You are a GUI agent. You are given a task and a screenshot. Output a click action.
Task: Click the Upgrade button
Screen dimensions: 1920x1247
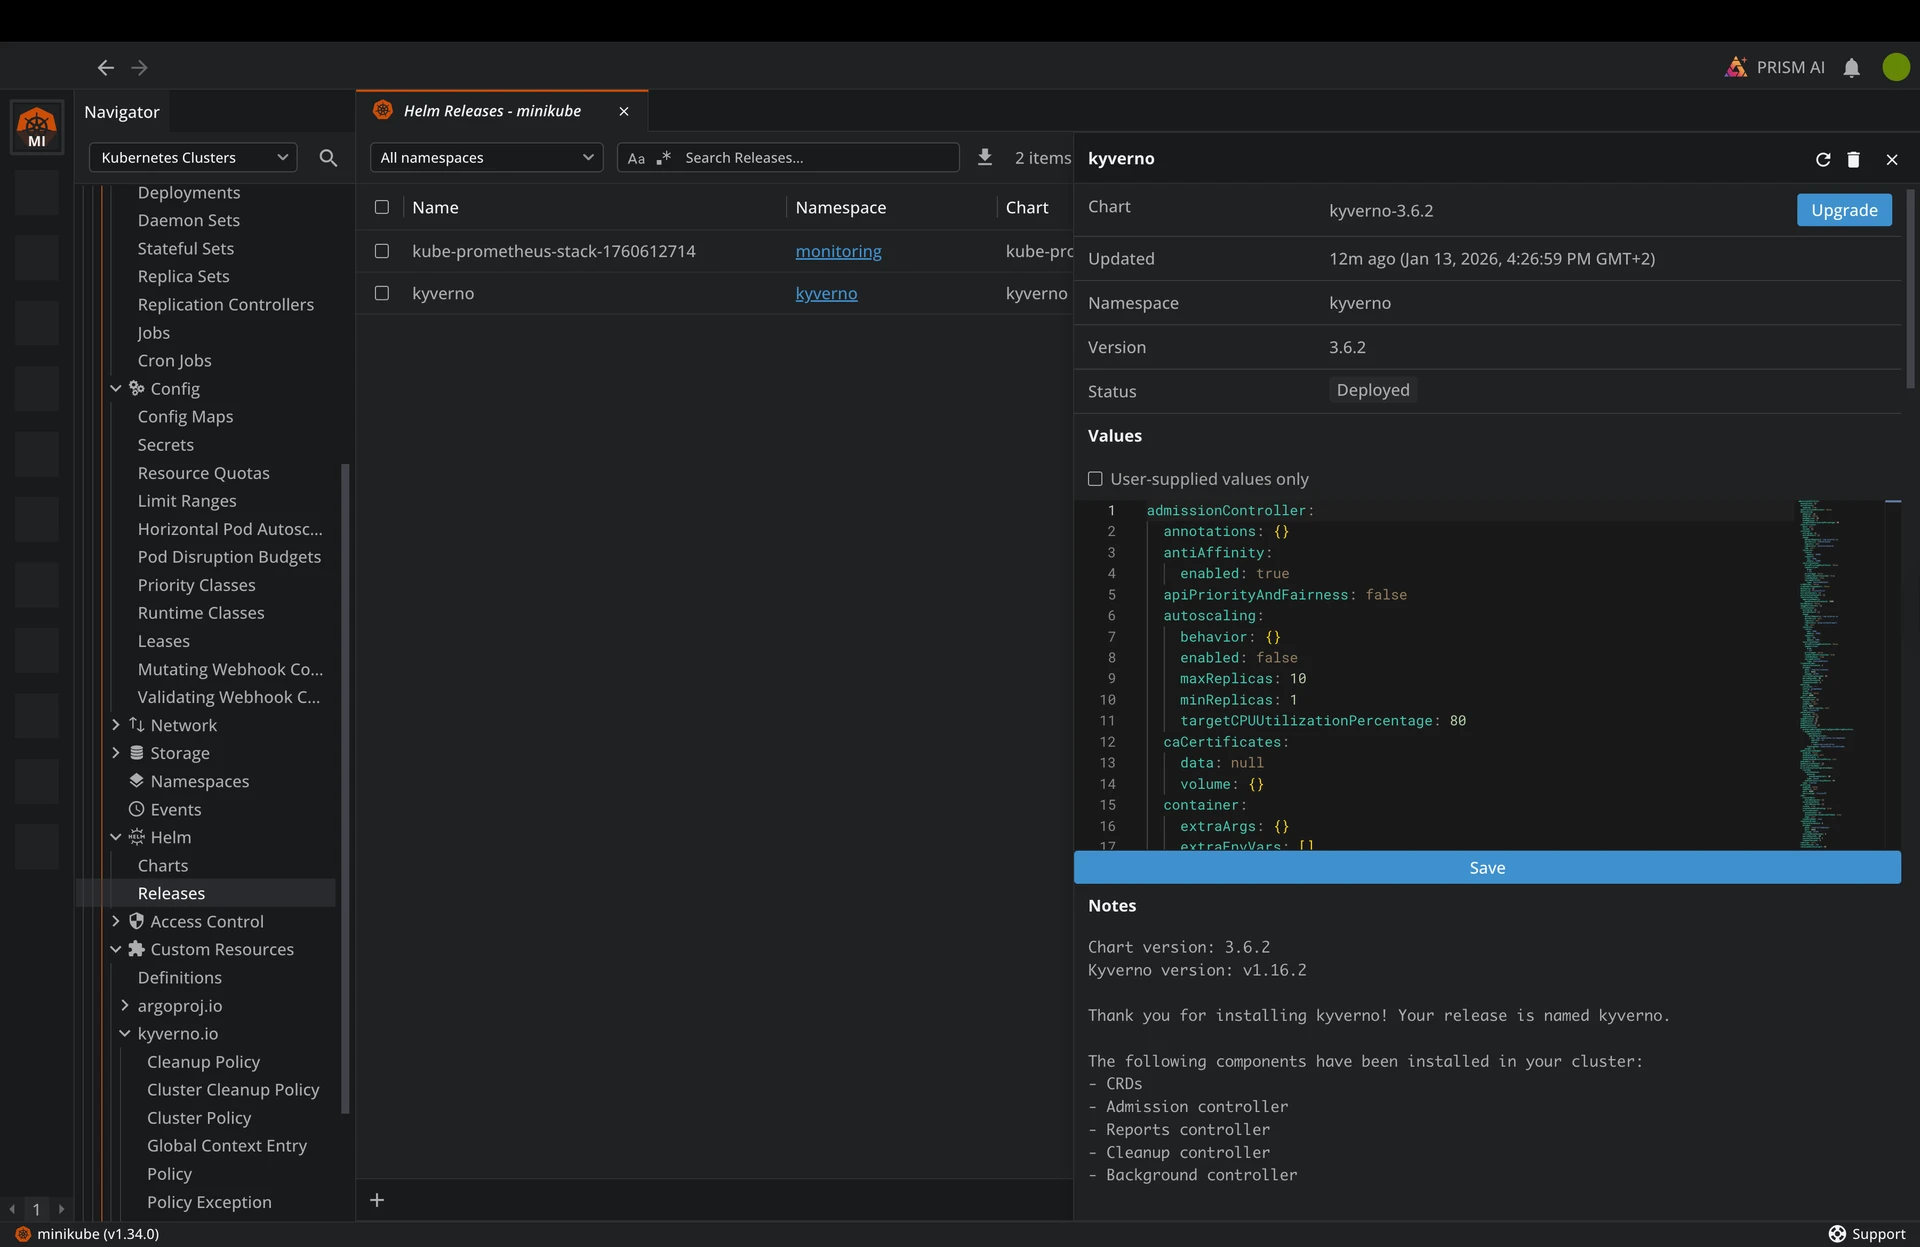[1843, 210]
